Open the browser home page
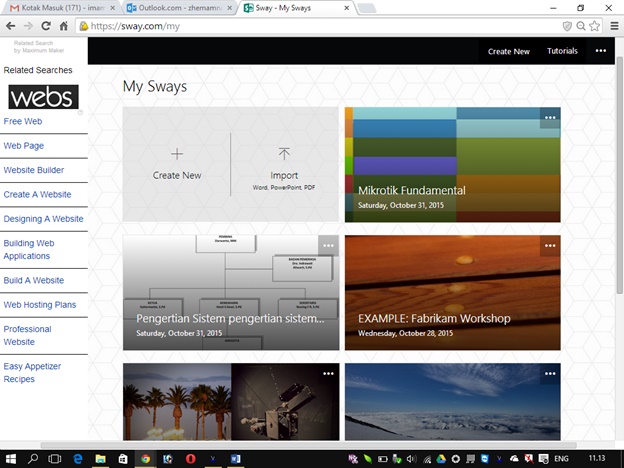The image size is (624, 468). pos(63,26)
